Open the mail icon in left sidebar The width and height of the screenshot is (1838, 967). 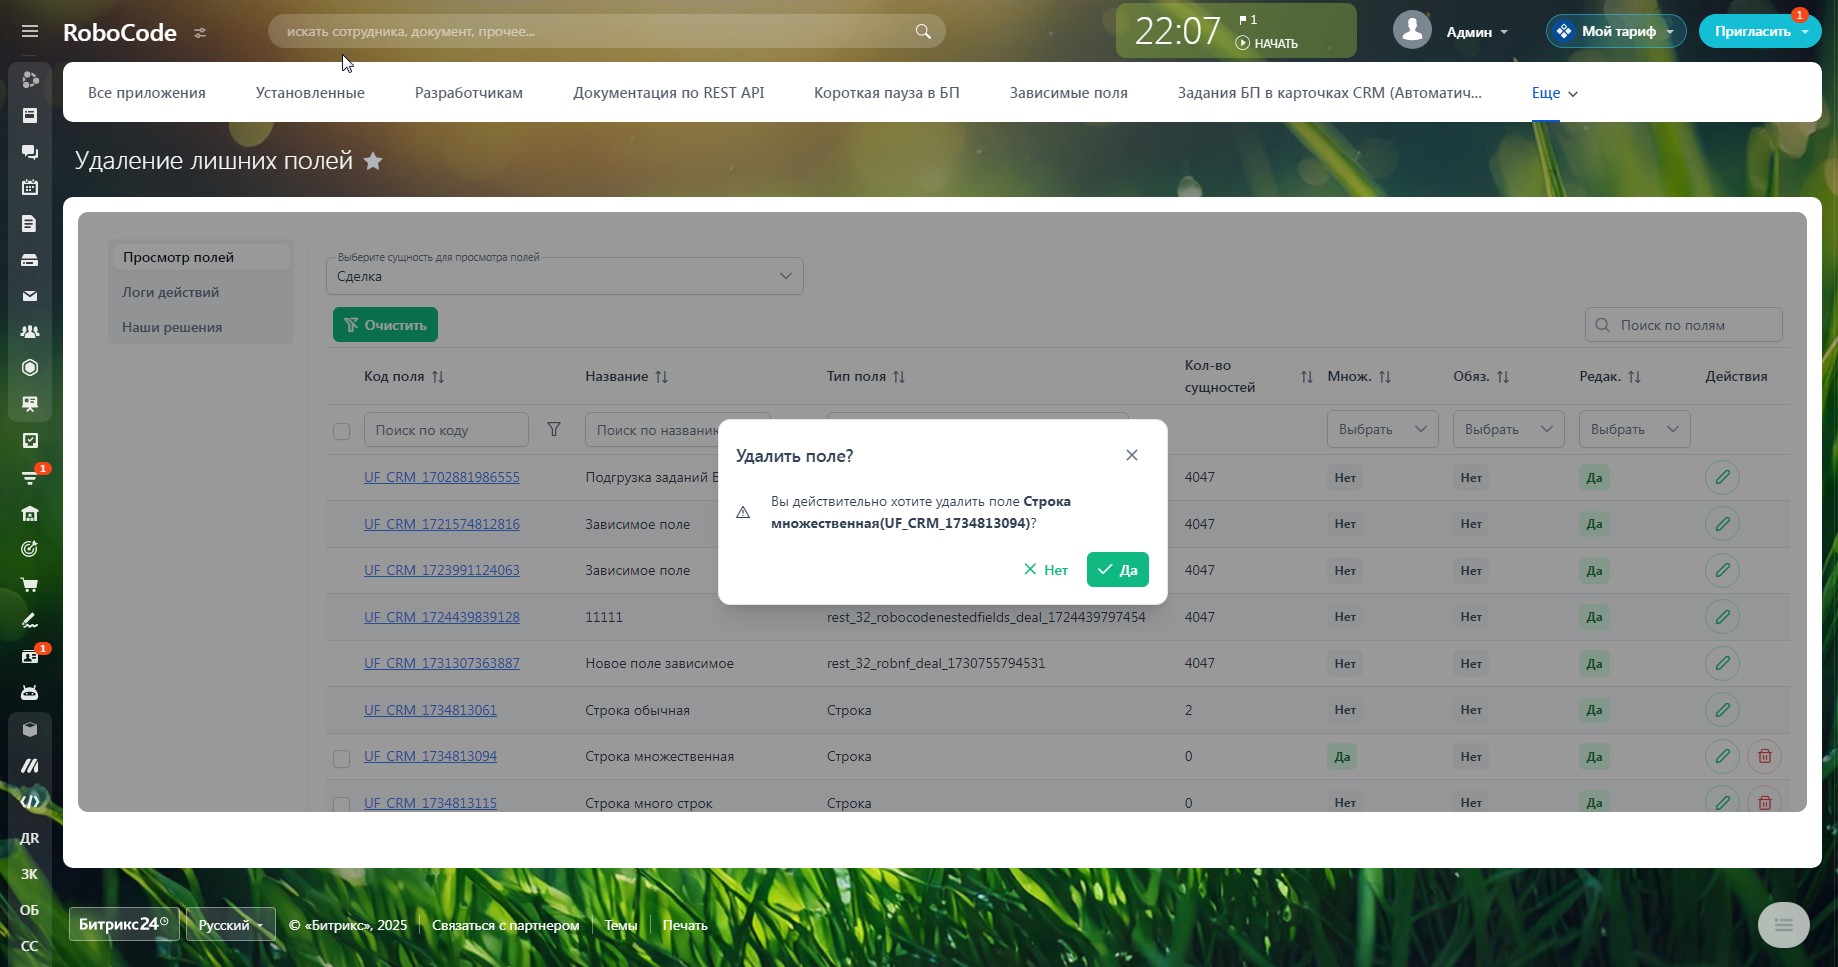click(x=30, y=296)
